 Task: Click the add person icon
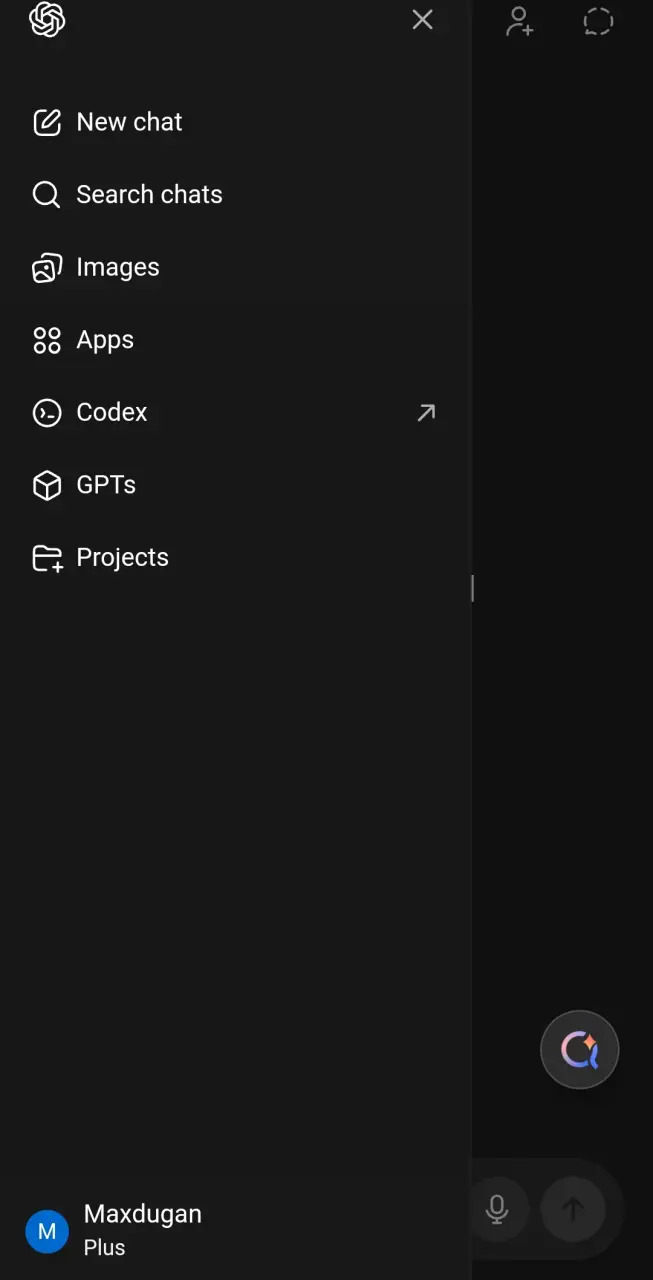[x=519, y=21]
